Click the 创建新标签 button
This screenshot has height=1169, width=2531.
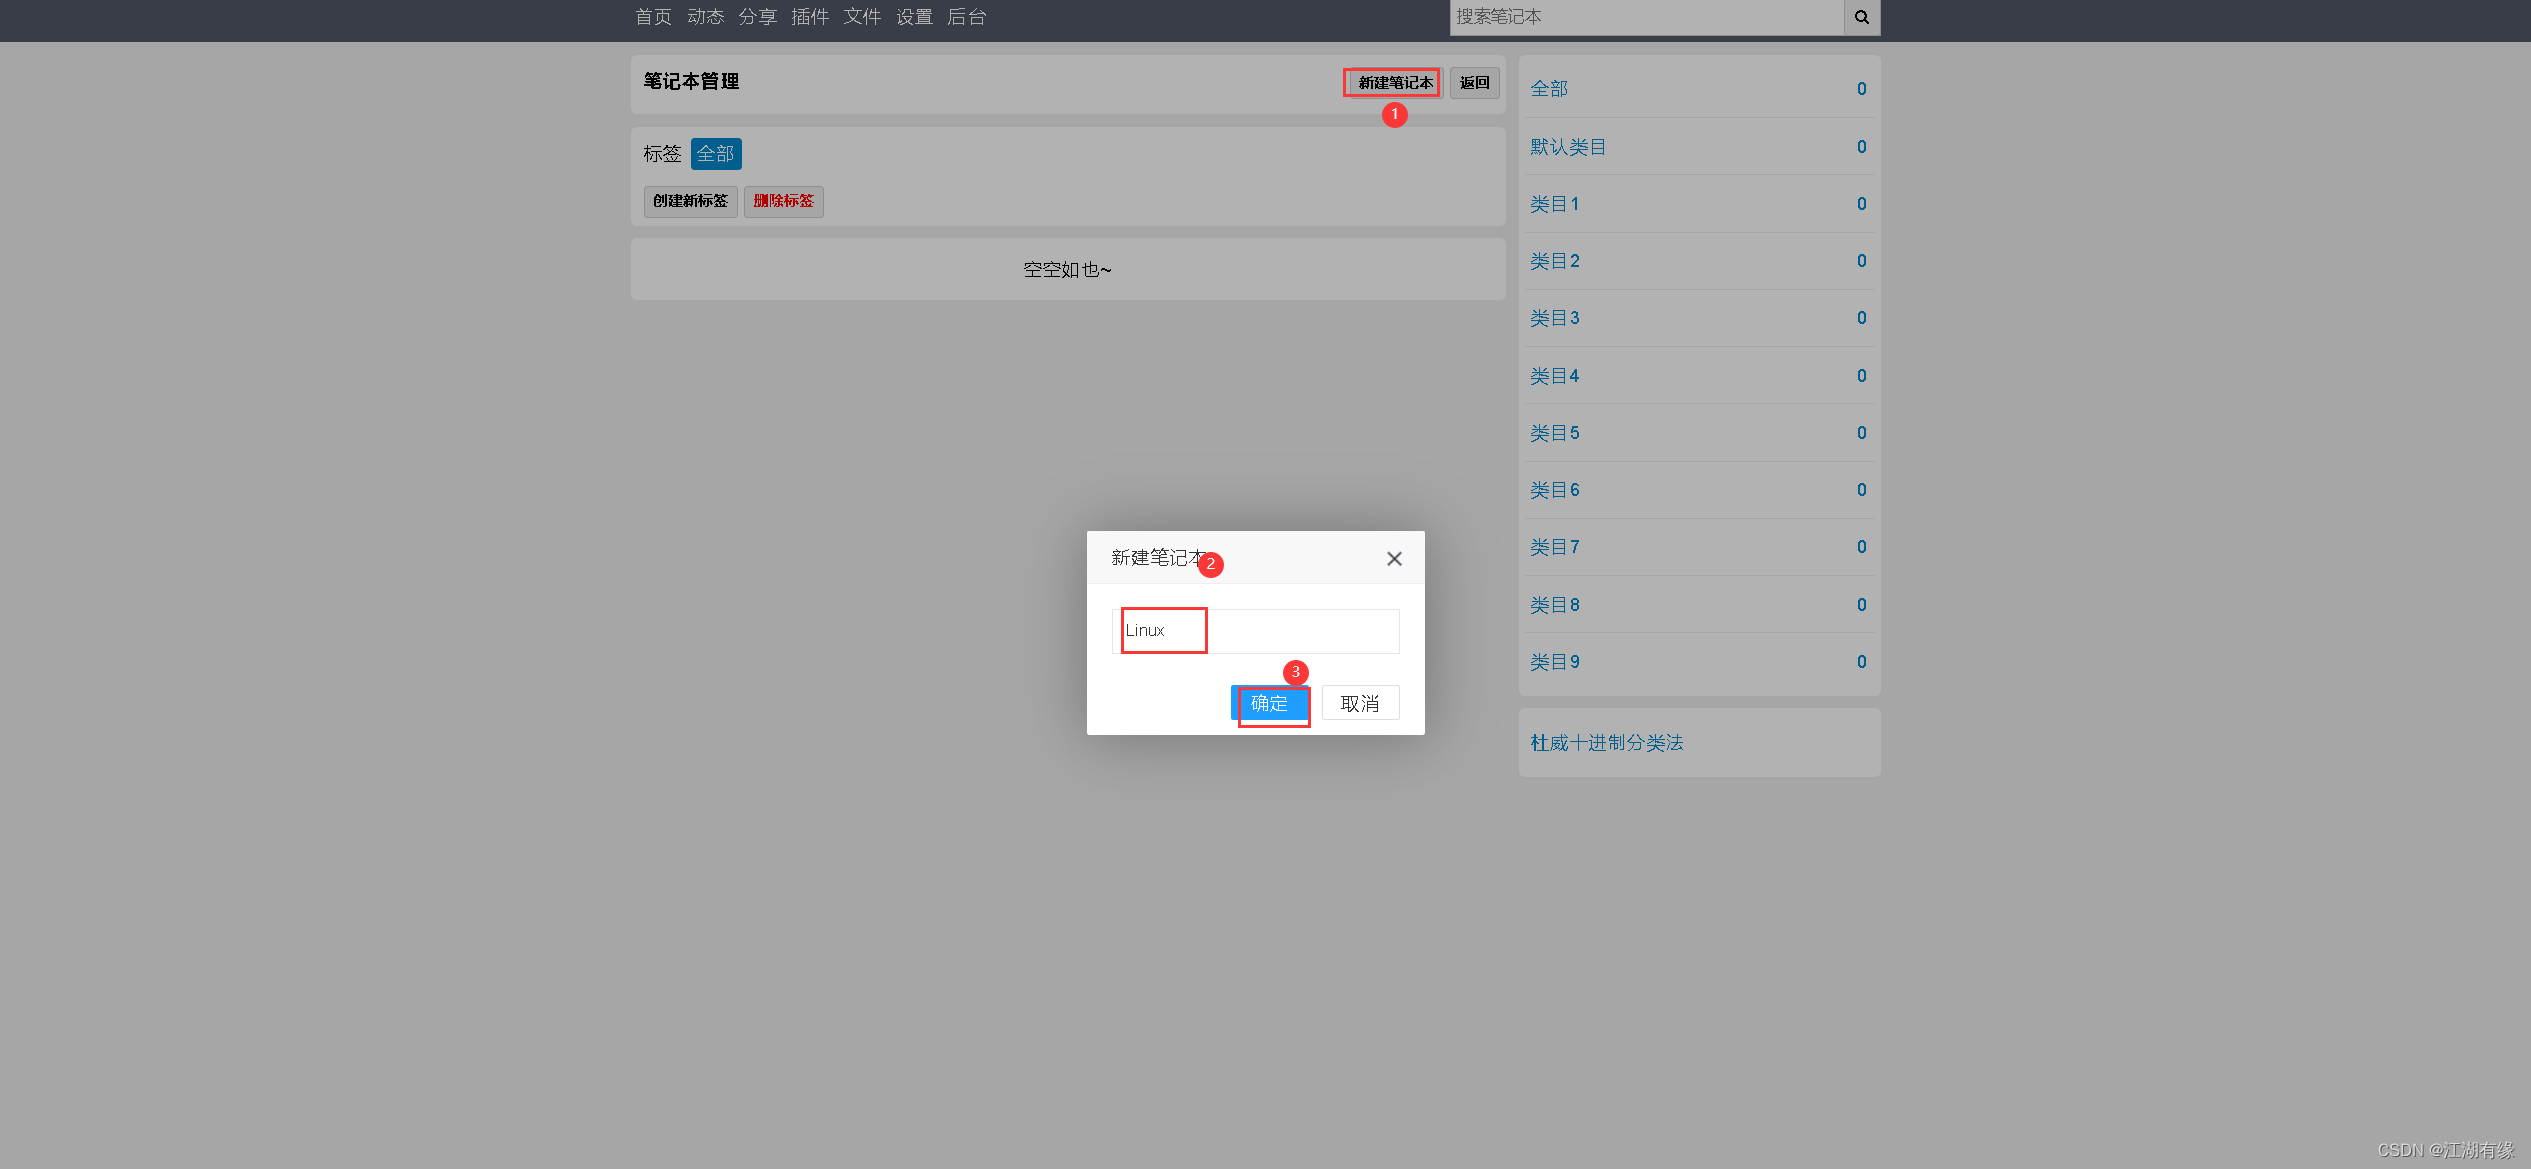pos(690,201)
